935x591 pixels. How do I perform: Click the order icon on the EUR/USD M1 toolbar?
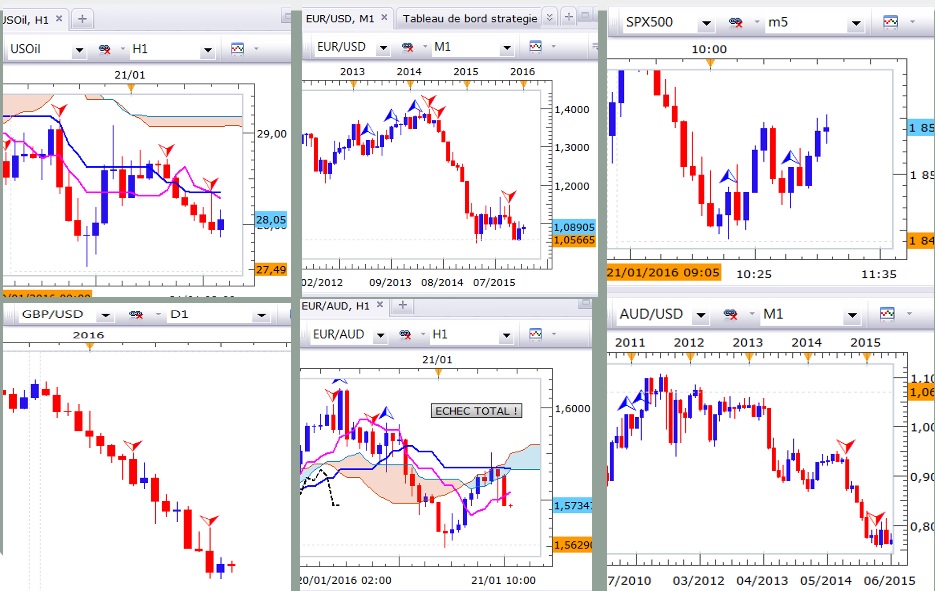[x=408, y=46]
